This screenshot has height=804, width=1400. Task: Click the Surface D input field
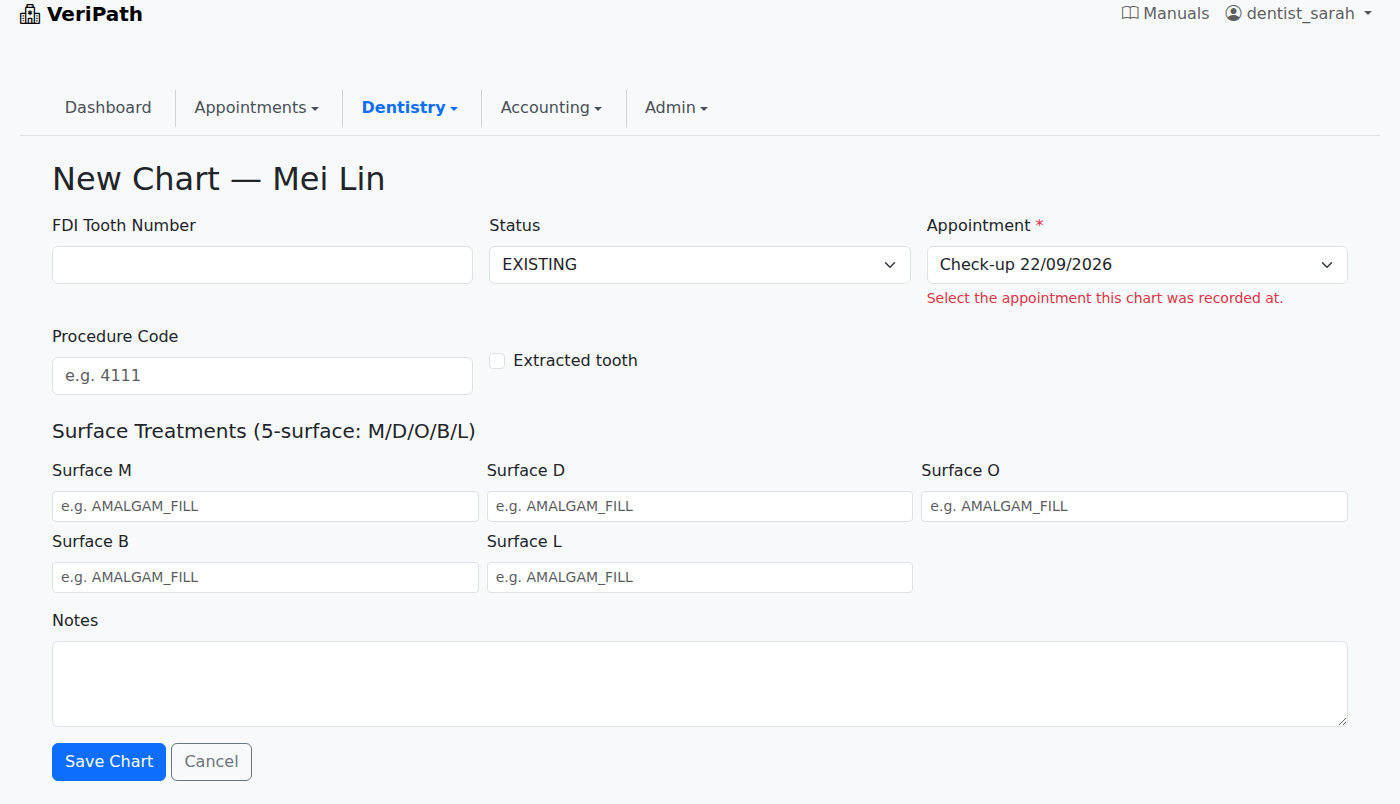click(700, 506)
